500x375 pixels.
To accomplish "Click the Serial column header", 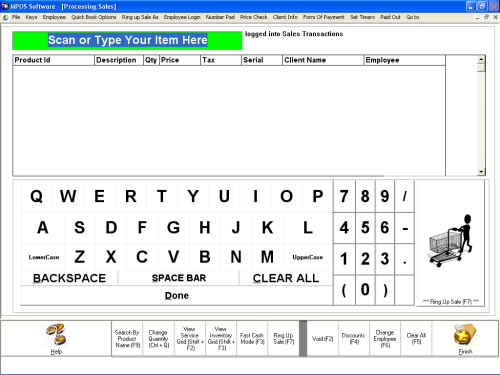I will [261, 60].
